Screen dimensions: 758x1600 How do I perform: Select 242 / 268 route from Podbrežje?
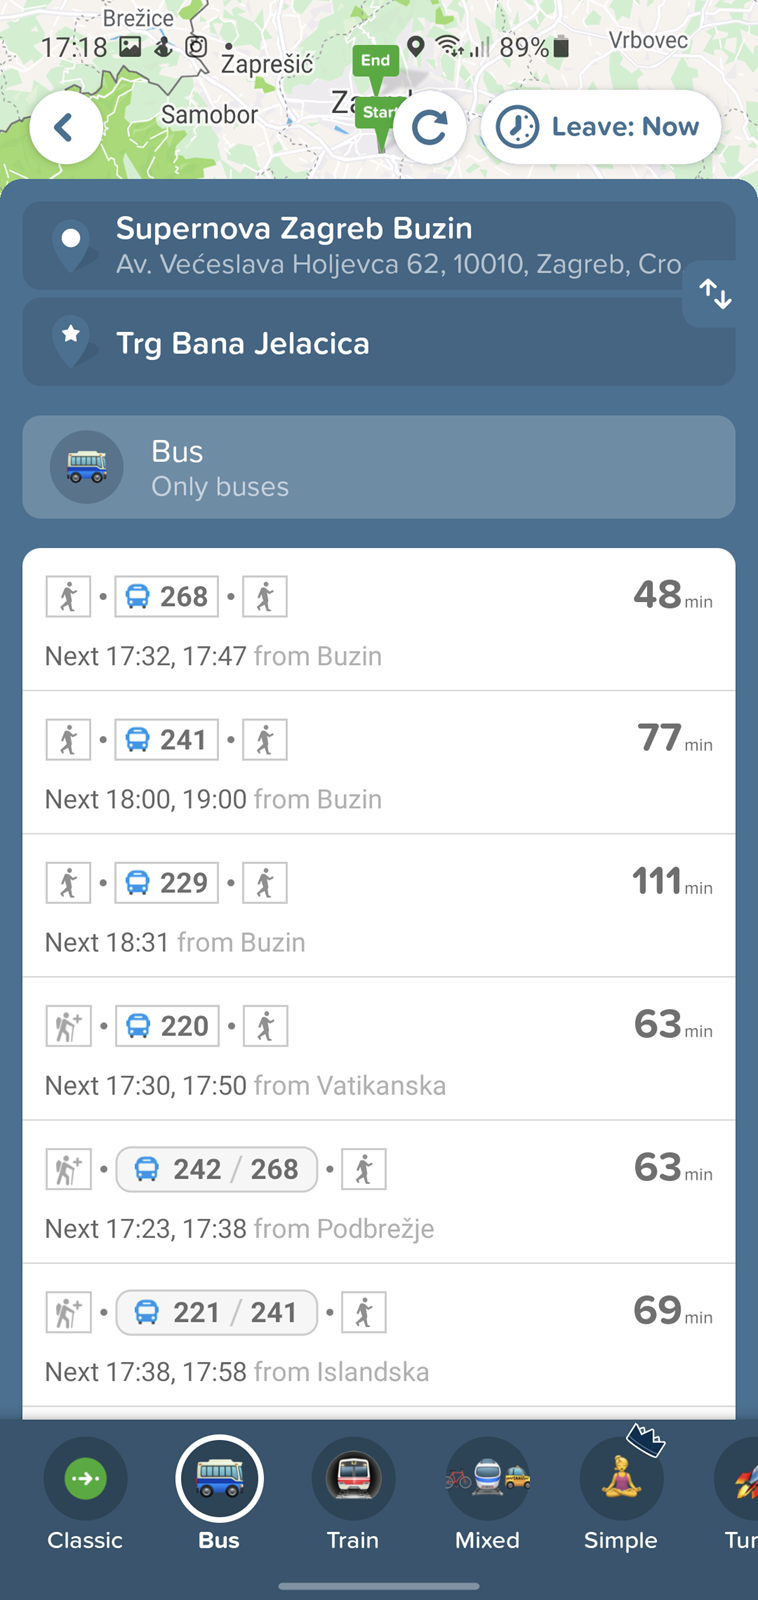379,1192
